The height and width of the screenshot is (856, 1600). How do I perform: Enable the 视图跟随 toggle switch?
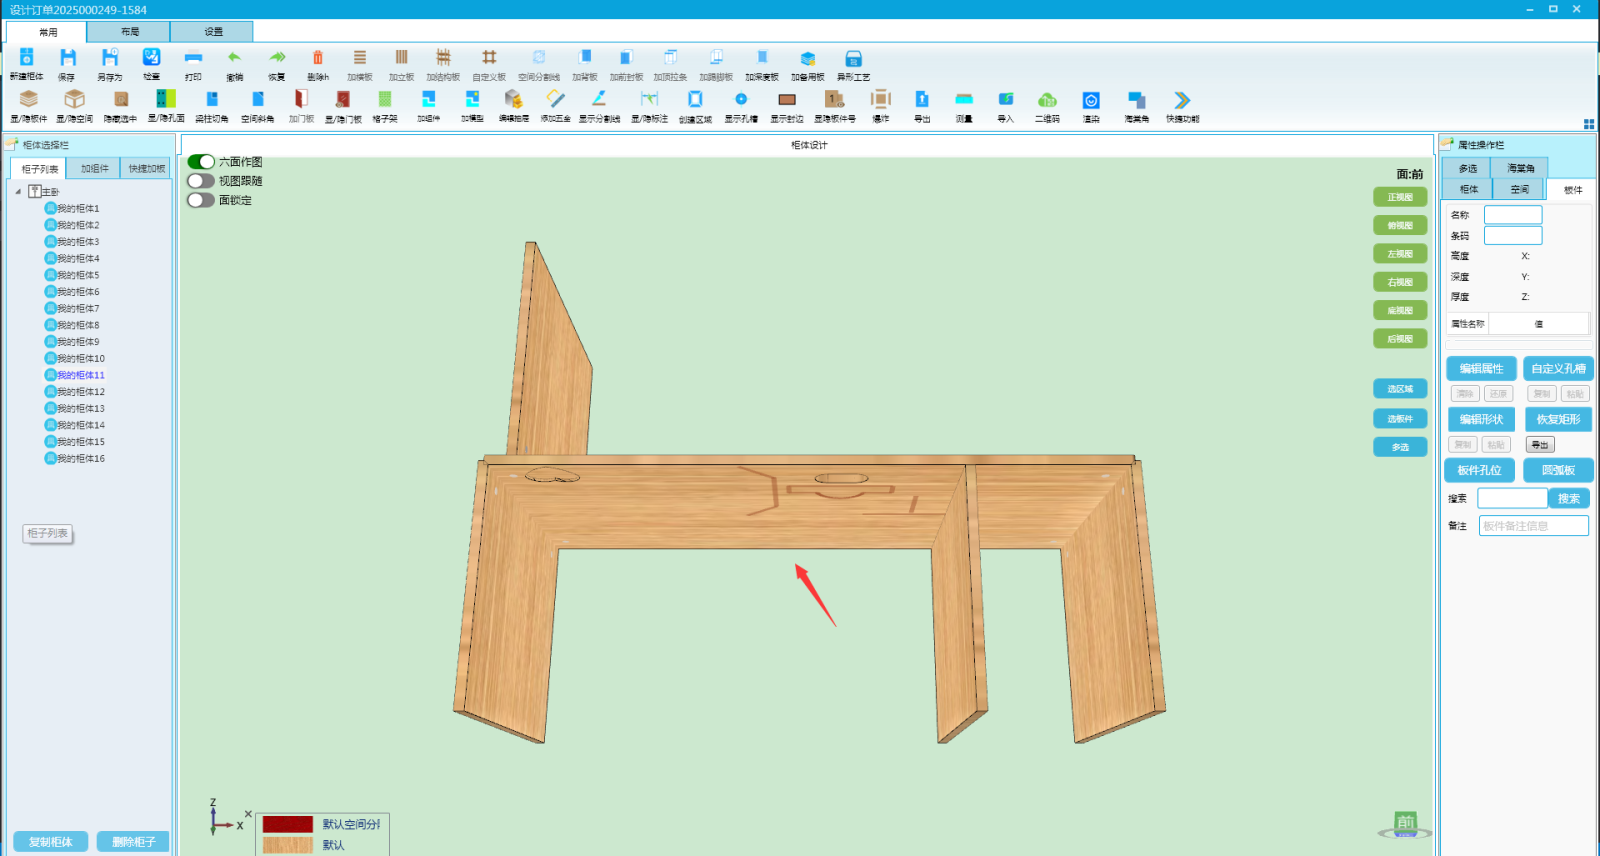[201, 181]
